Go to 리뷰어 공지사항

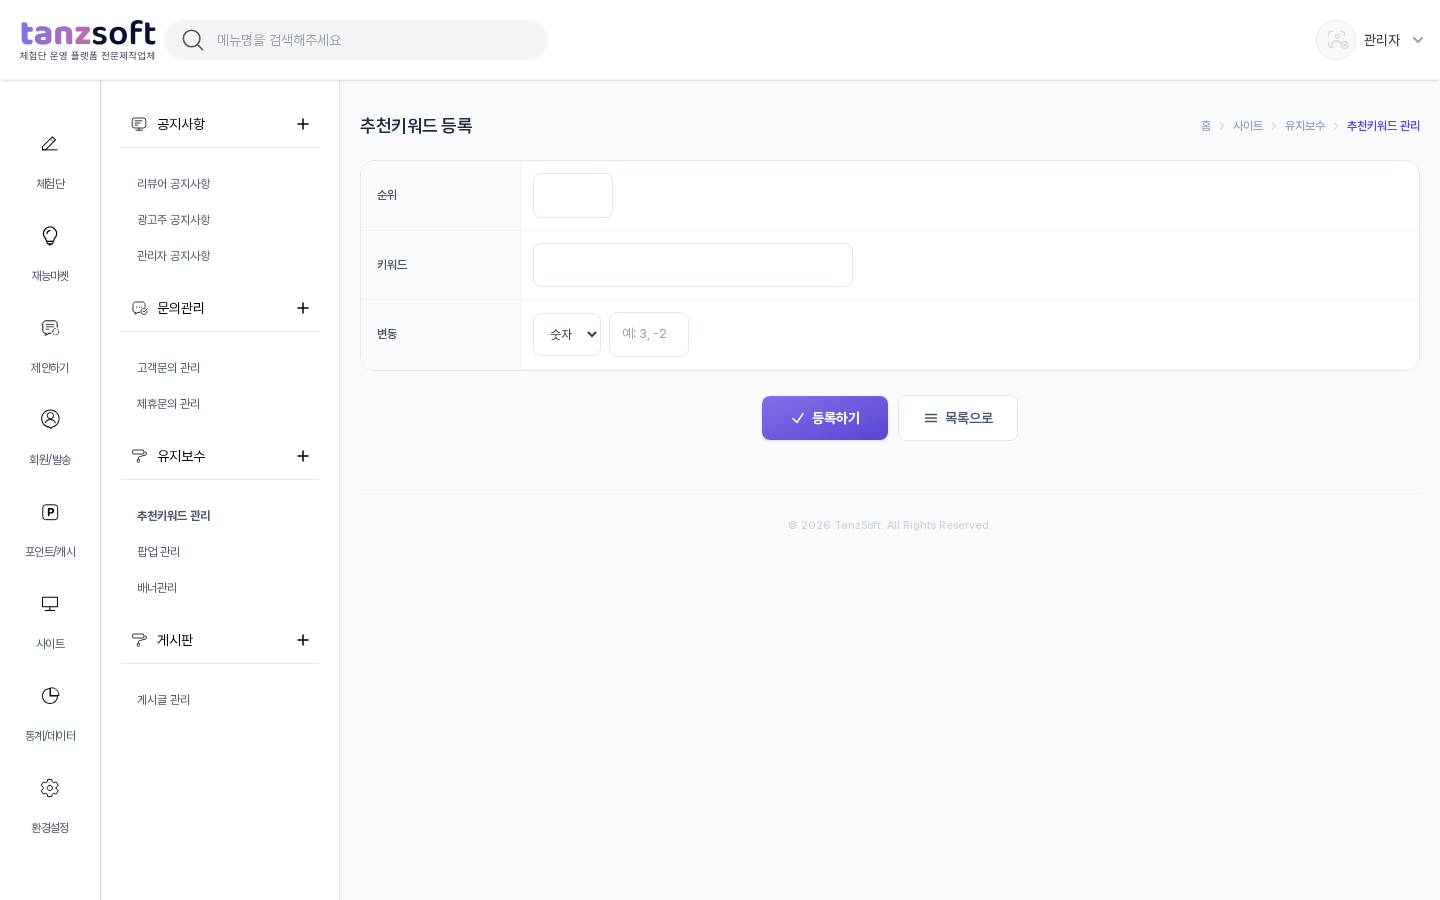click(x=174, y=184)
